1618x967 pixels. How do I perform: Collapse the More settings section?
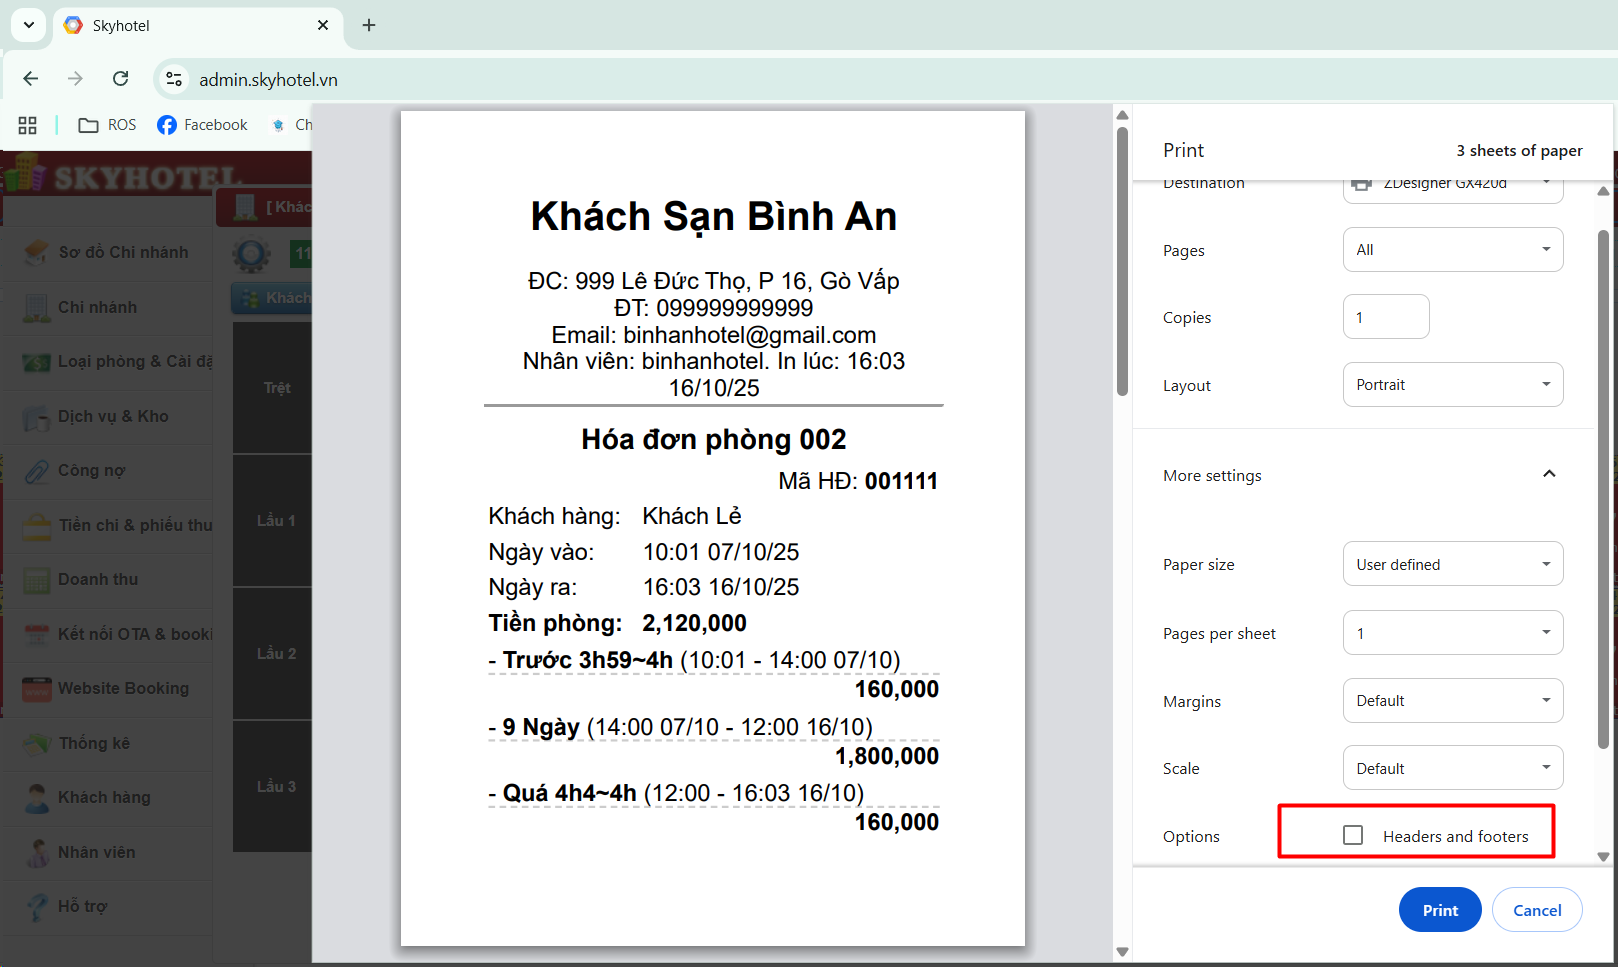(x=1548, y=474)
